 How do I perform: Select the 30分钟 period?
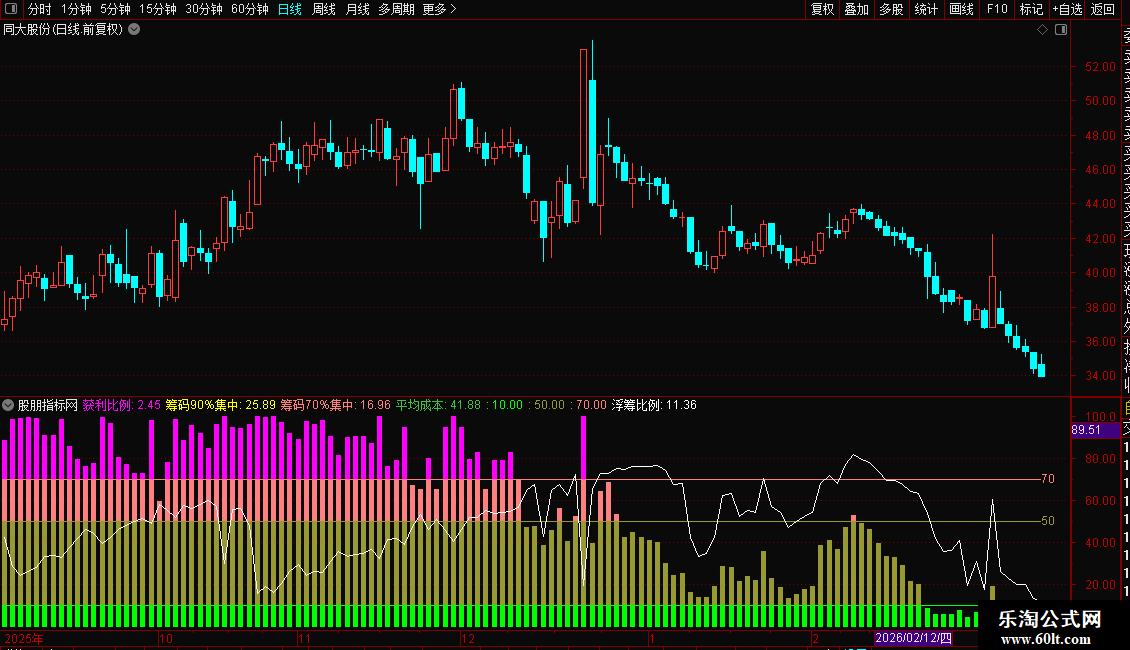click(x=204, y=9)
